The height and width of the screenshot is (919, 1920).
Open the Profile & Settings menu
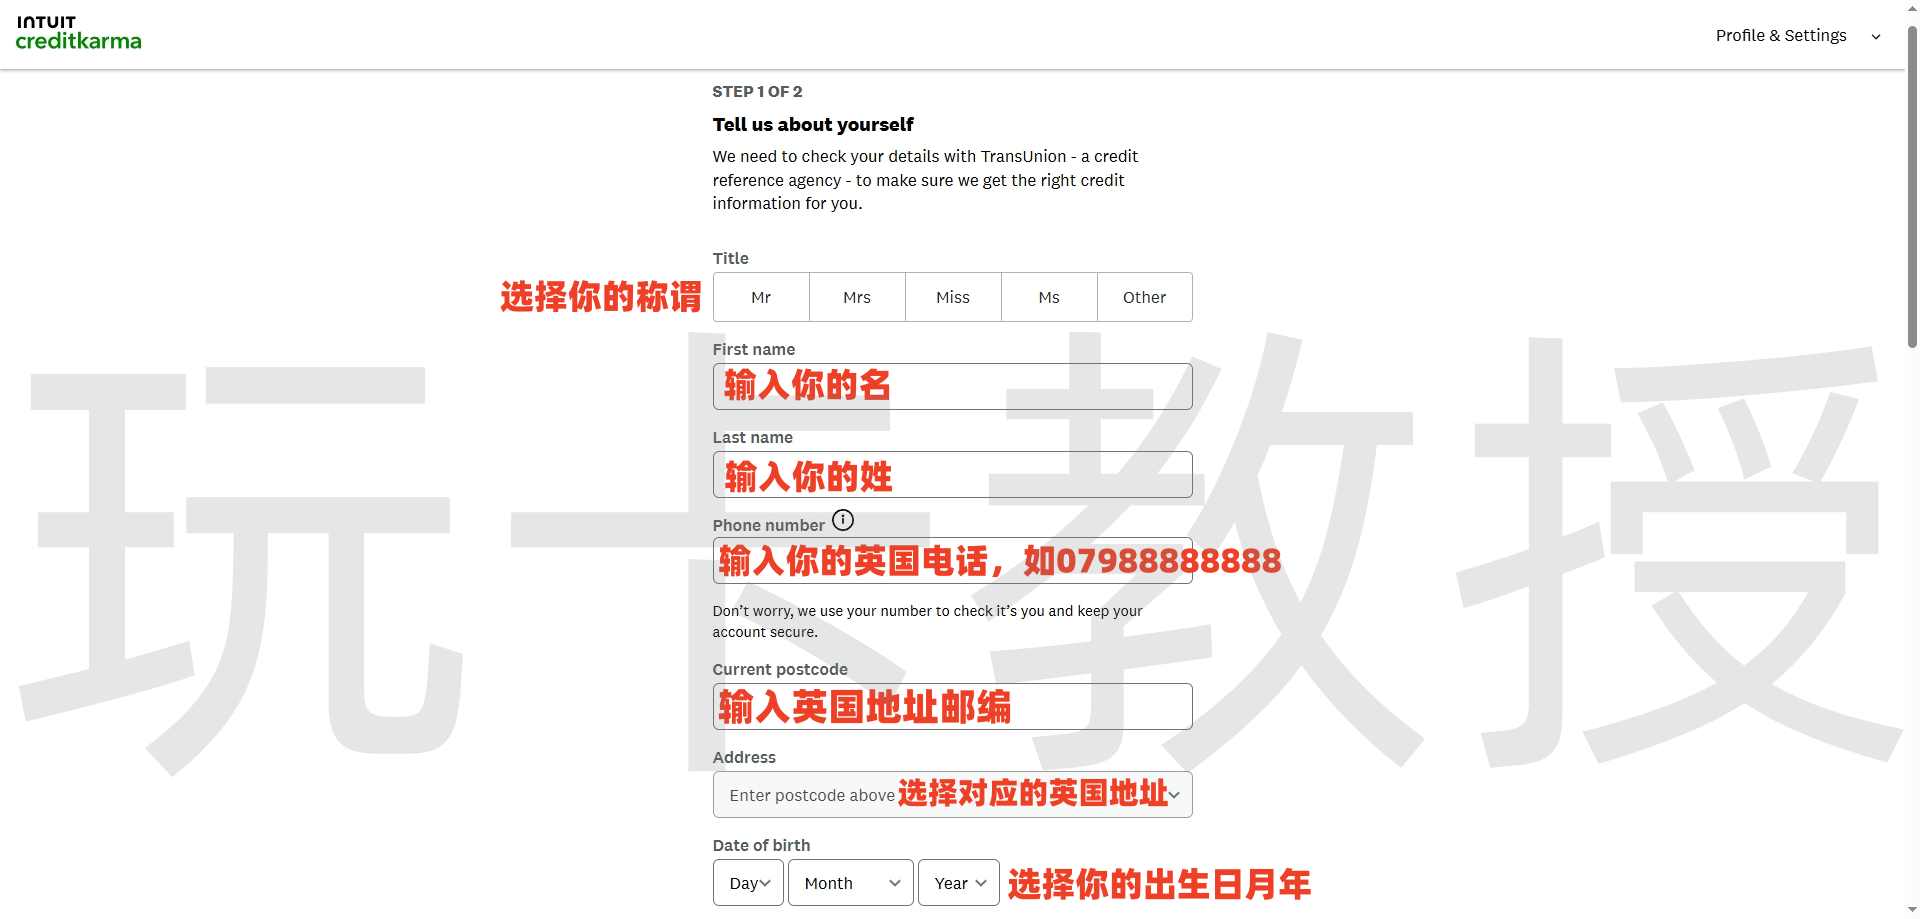[x=1781, y=36]
